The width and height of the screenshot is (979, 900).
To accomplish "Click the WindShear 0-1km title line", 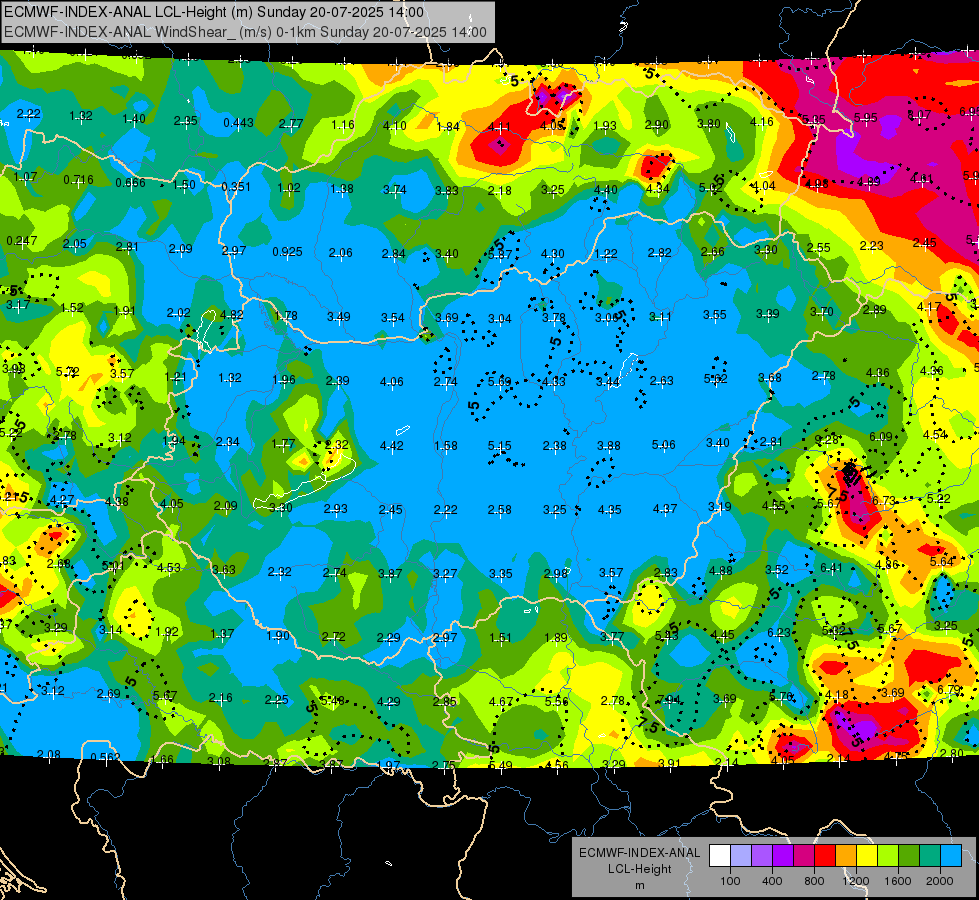I will coord(245,32).
